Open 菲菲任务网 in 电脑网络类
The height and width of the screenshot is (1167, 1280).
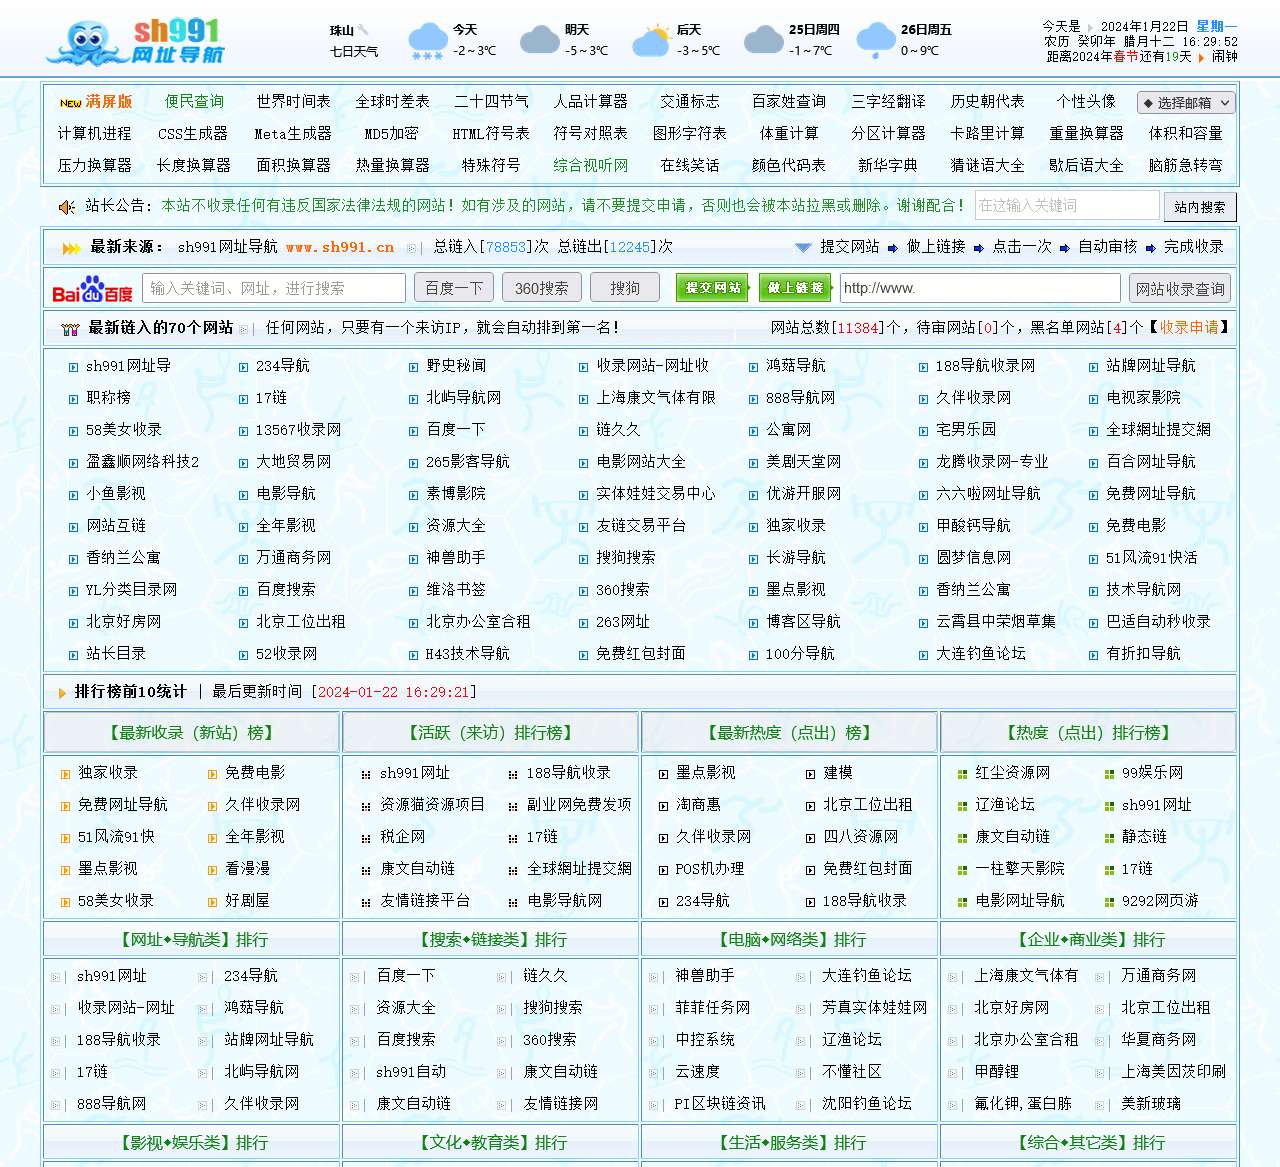(x=712, y=1008)
